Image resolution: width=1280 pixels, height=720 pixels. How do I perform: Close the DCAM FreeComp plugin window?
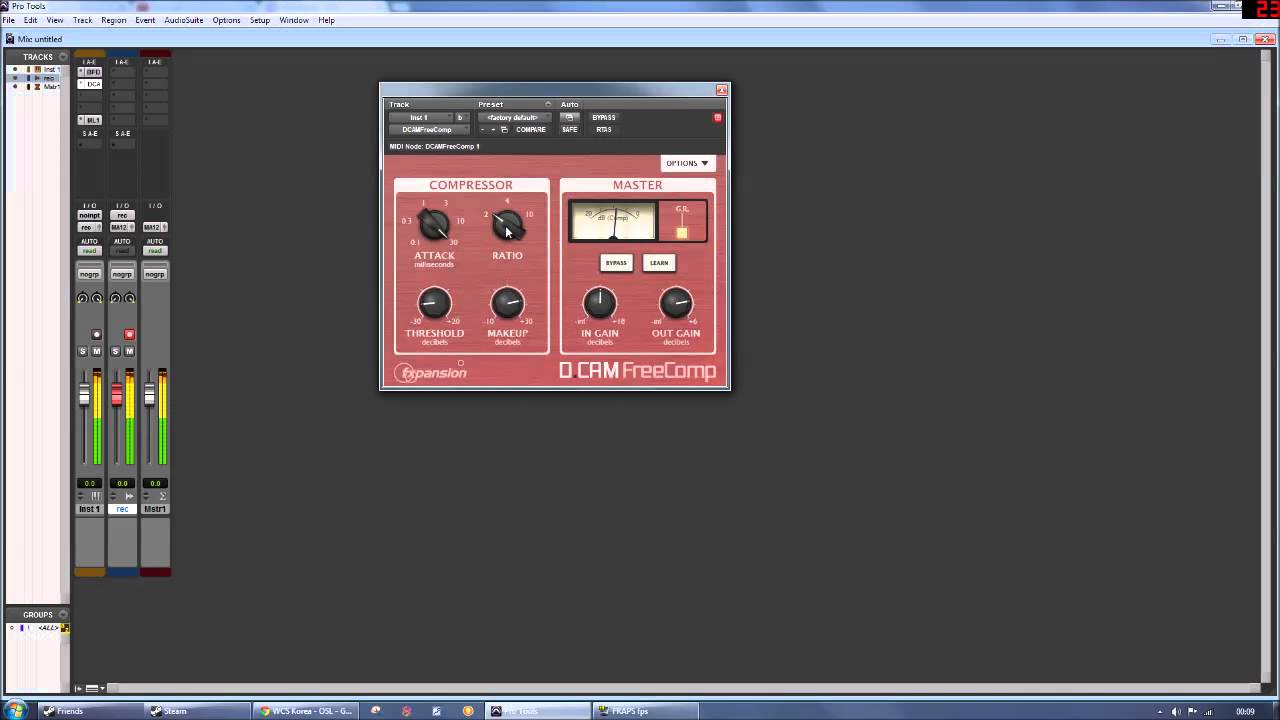click(721, 90)
